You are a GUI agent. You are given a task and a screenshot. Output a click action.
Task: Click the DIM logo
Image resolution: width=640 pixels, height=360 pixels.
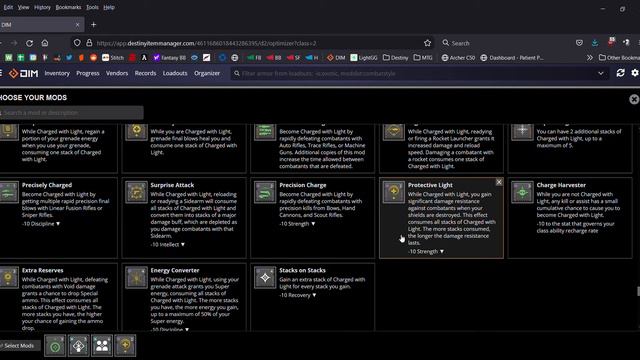tap(24, 73)
